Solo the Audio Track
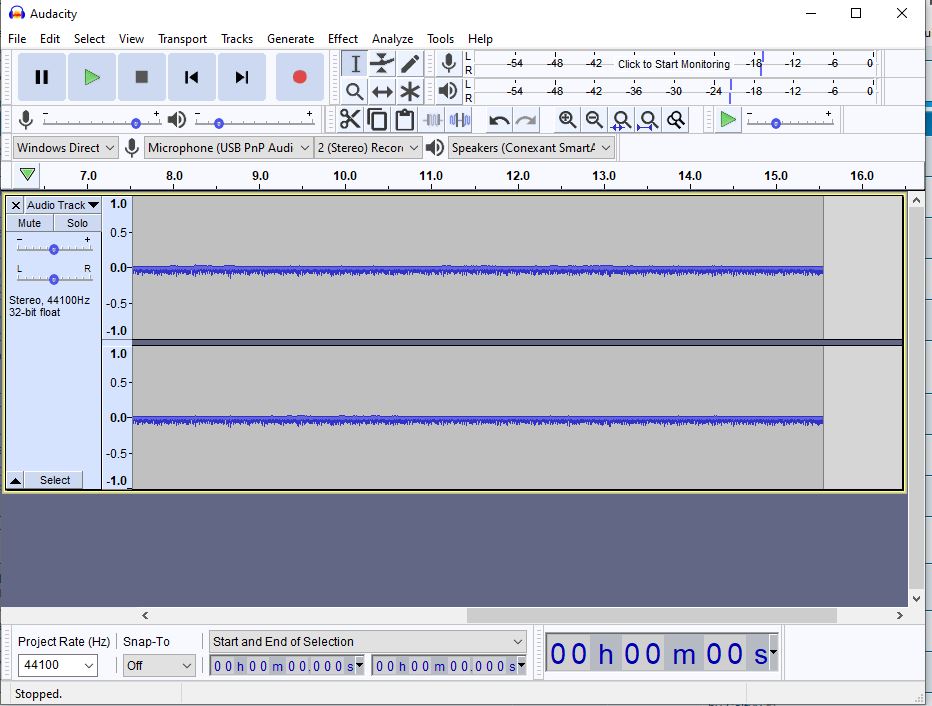This screenshot has width=932, height=706. click(x=77, y=223)
